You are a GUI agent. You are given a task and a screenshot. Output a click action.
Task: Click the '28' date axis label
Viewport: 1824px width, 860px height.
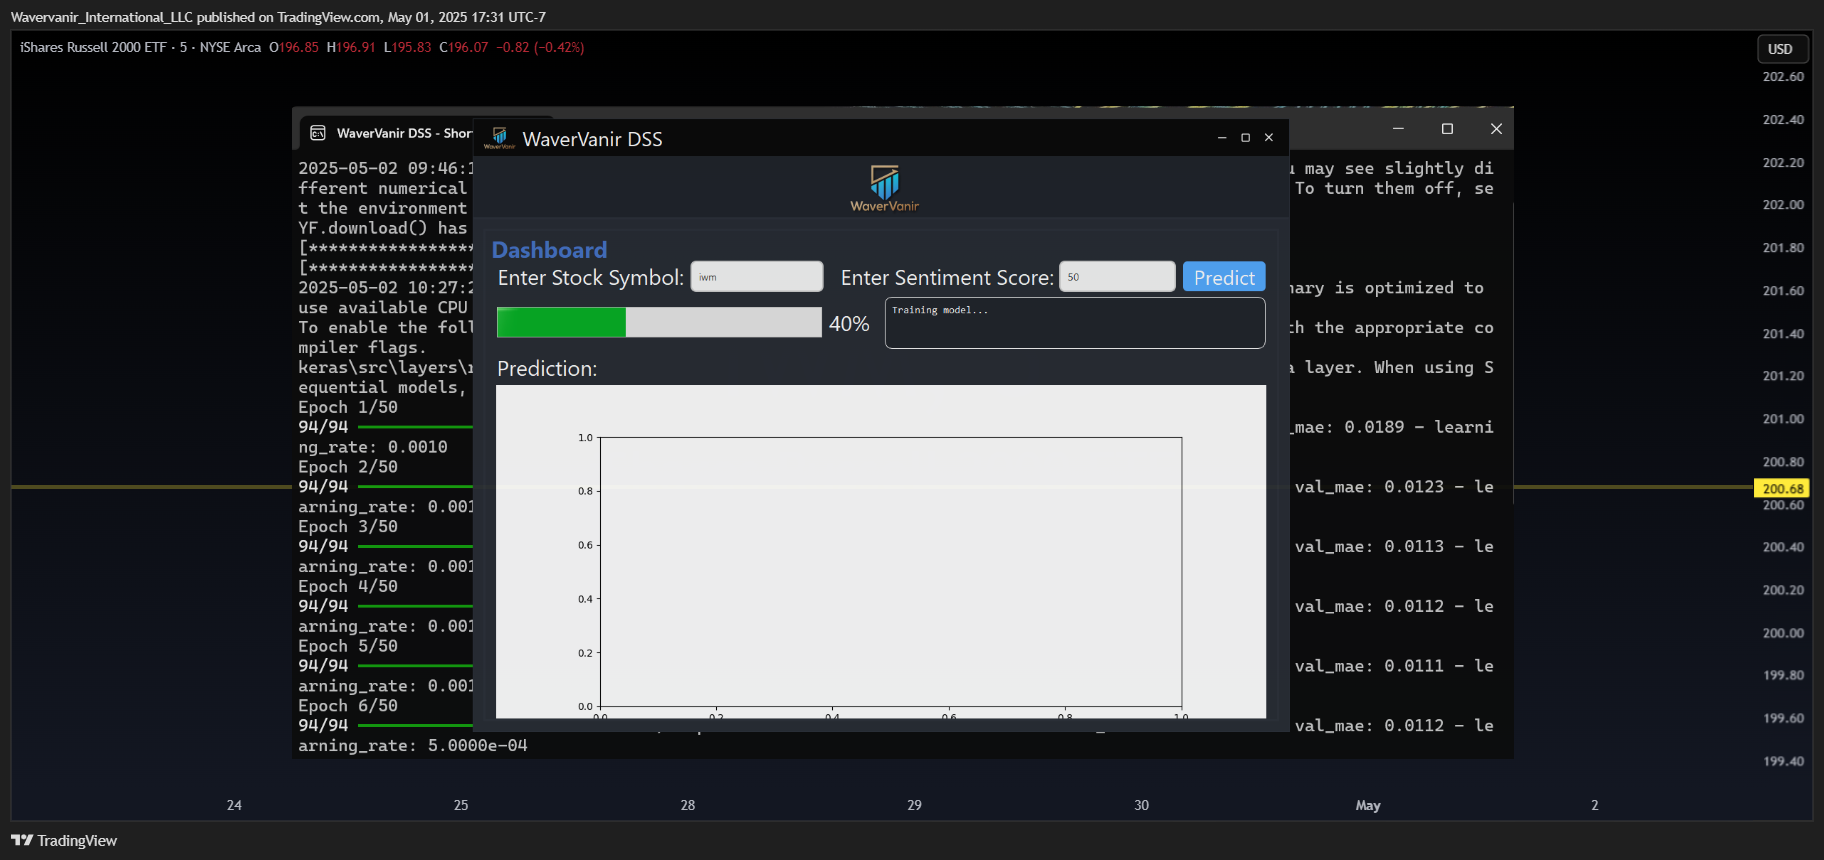[688, 805]
